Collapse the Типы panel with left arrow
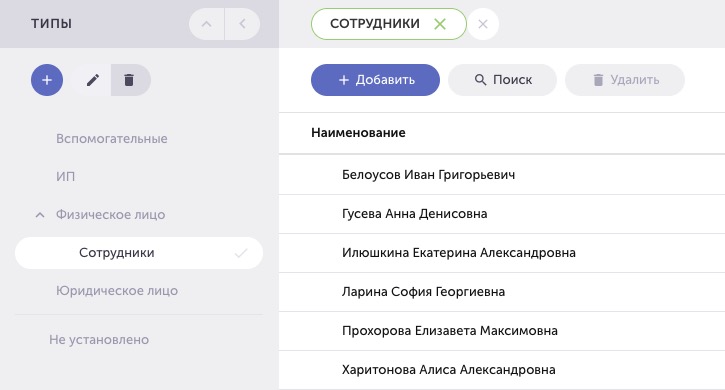Screen dimensions: 725x390 point(242,24)
